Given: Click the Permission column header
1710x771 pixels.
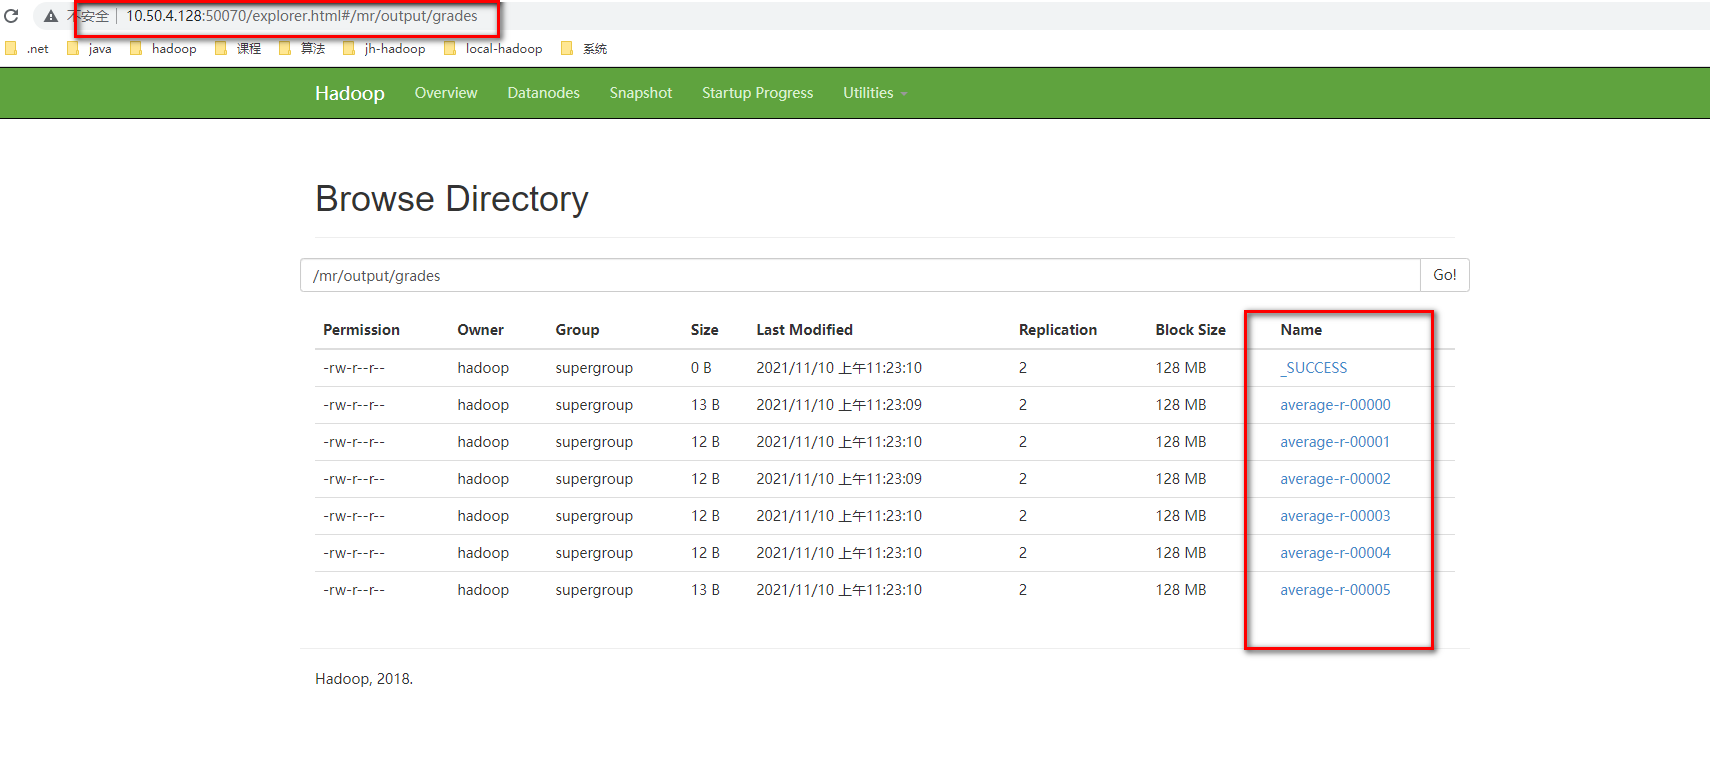Looking at the screenshot, I should point(361,330).
